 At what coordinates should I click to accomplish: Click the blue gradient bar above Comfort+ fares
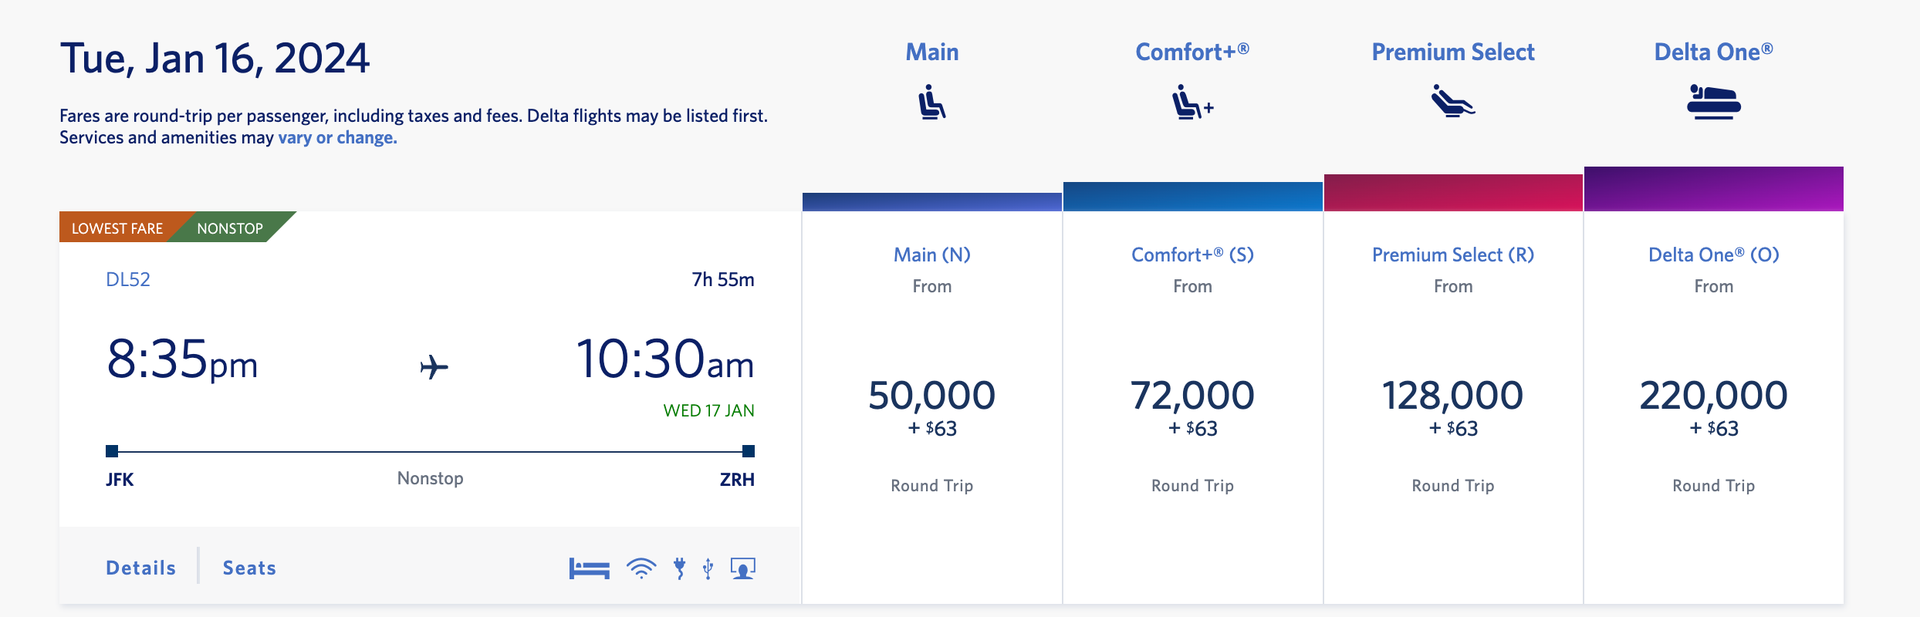point(1191,194)
